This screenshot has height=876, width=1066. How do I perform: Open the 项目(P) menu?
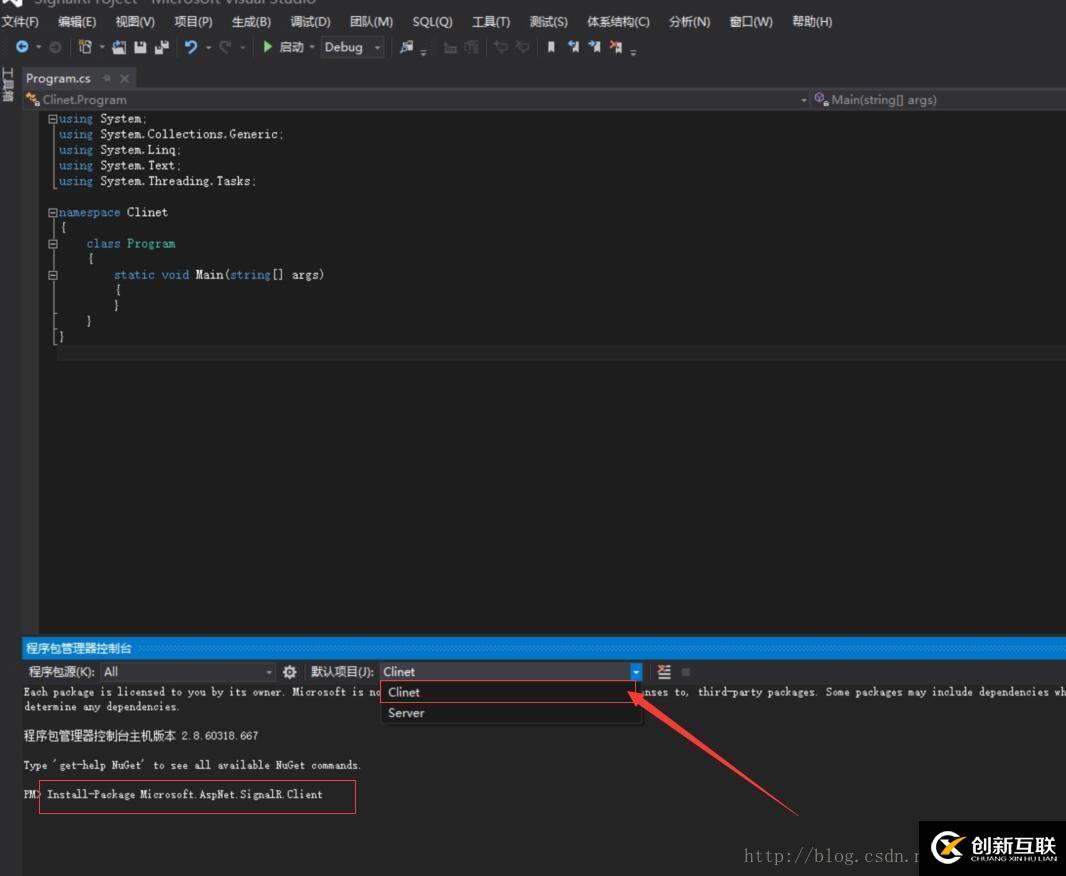point(193,22)
